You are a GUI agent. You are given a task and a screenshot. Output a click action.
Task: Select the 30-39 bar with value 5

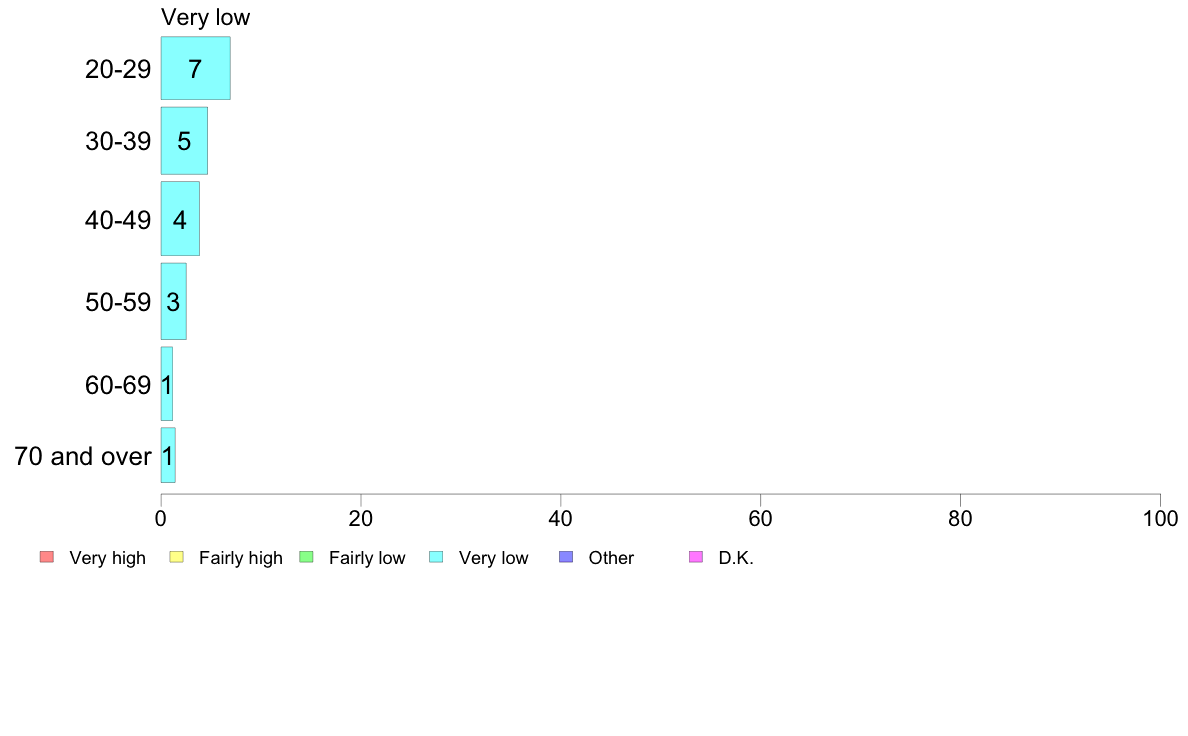click(184, 141)
